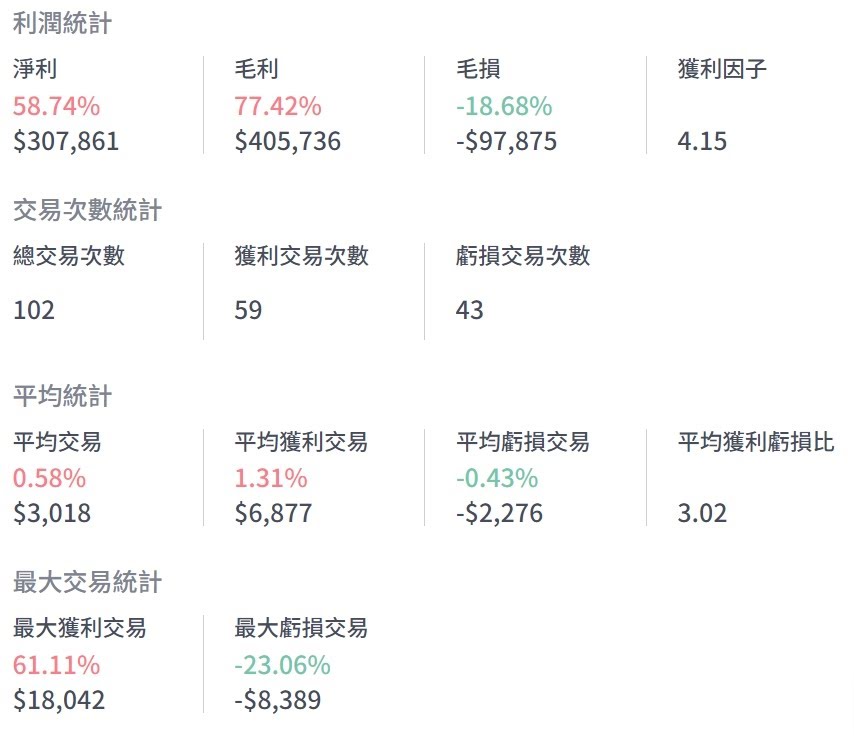This screenshot has width=854, height=740.
Task: Select the 淨利 percentage 58.74%
Action: click(x=56, y=106)
